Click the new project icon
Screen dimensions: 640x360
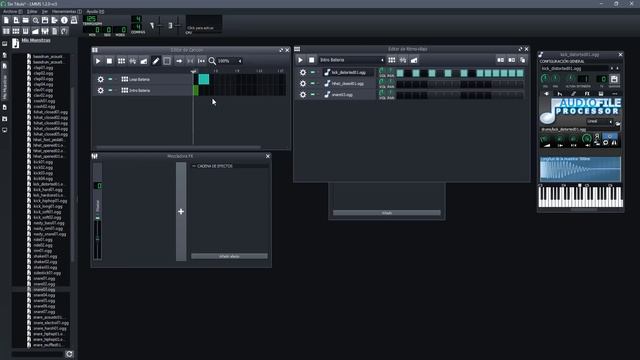6,20
